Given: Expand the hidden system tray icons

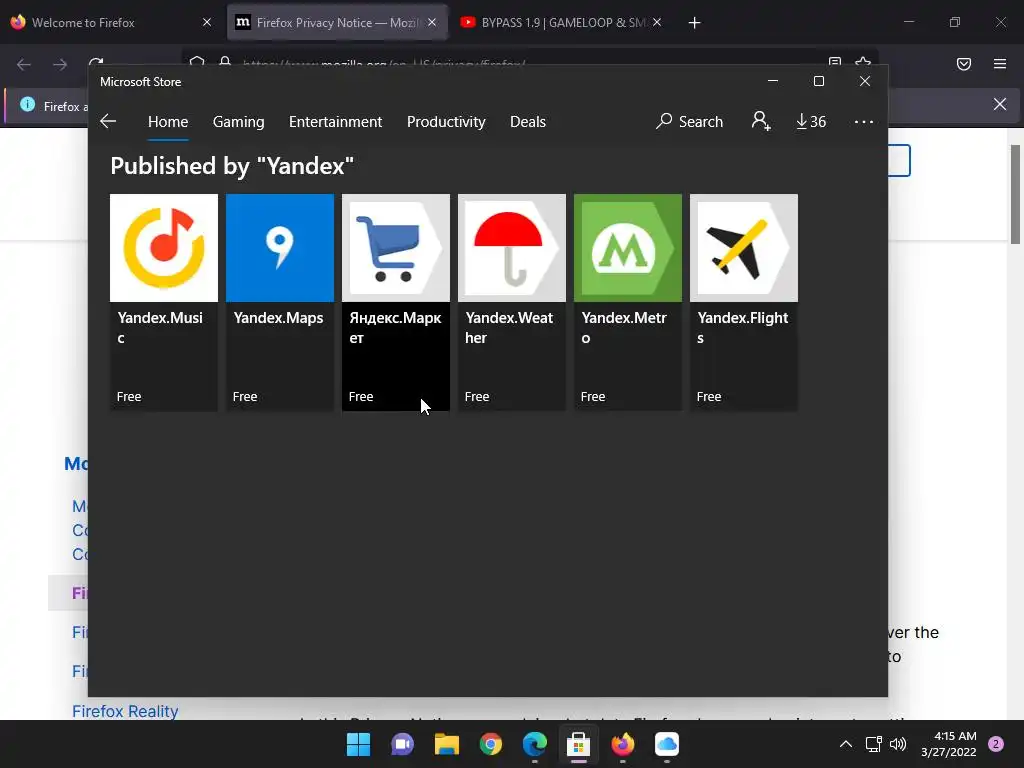Looking at the screenshot, I should 845,744.
